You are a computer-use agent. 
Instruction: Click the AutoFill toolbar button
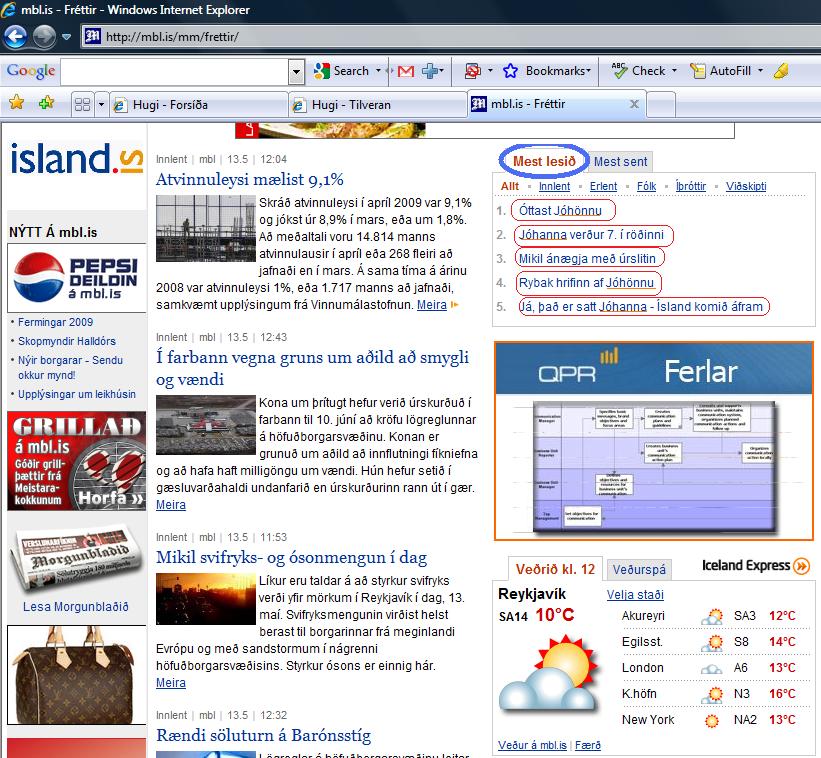720,71
